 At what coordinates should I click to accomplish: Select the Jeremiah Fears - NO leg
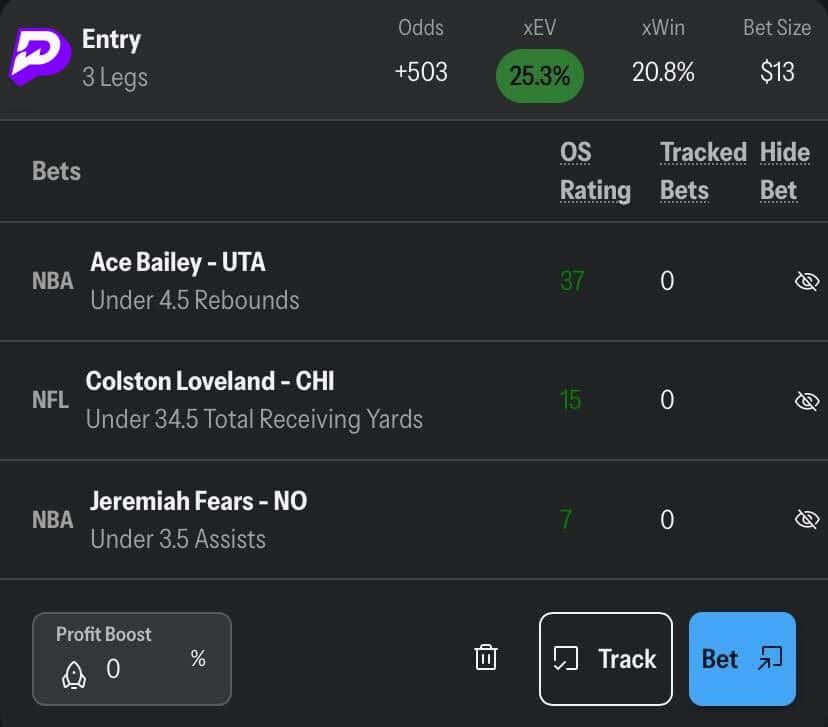tap(198, 501)
